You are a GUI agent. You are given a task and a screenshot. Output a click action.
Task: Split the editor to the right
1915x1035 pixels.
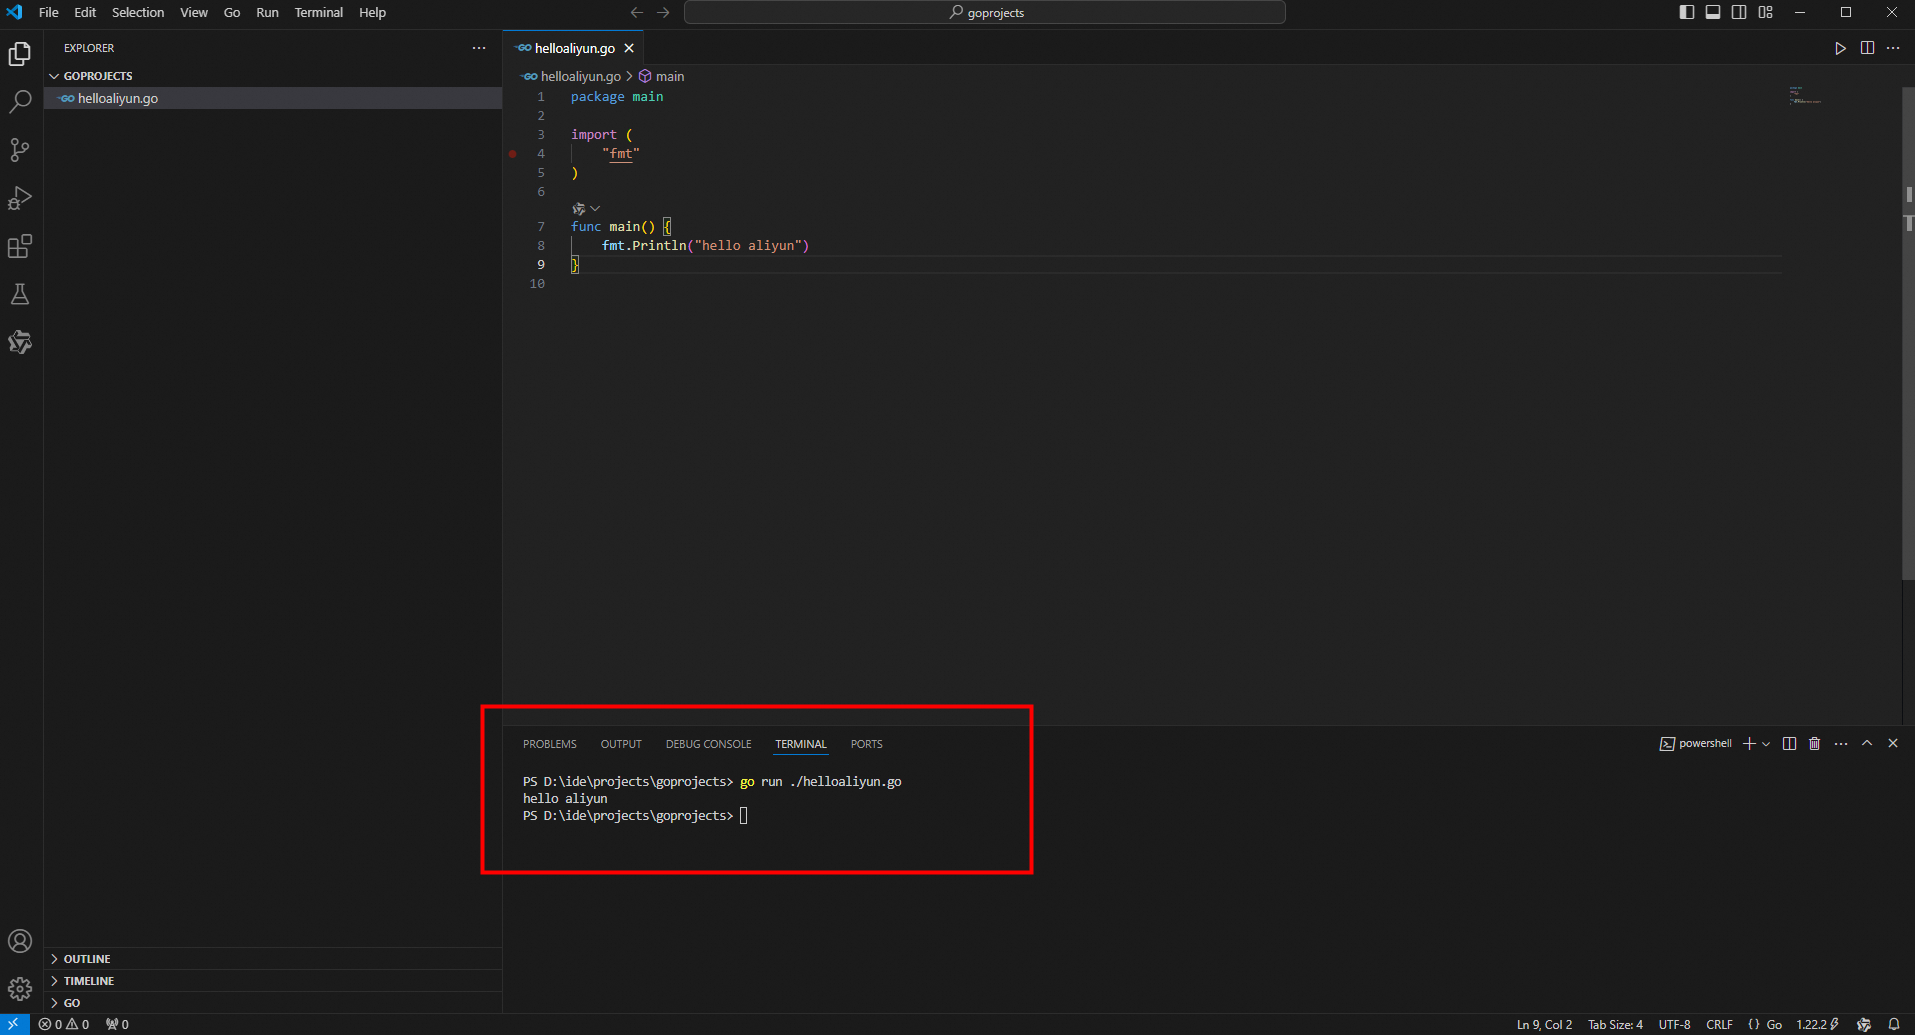click(x=1867, y=48)
